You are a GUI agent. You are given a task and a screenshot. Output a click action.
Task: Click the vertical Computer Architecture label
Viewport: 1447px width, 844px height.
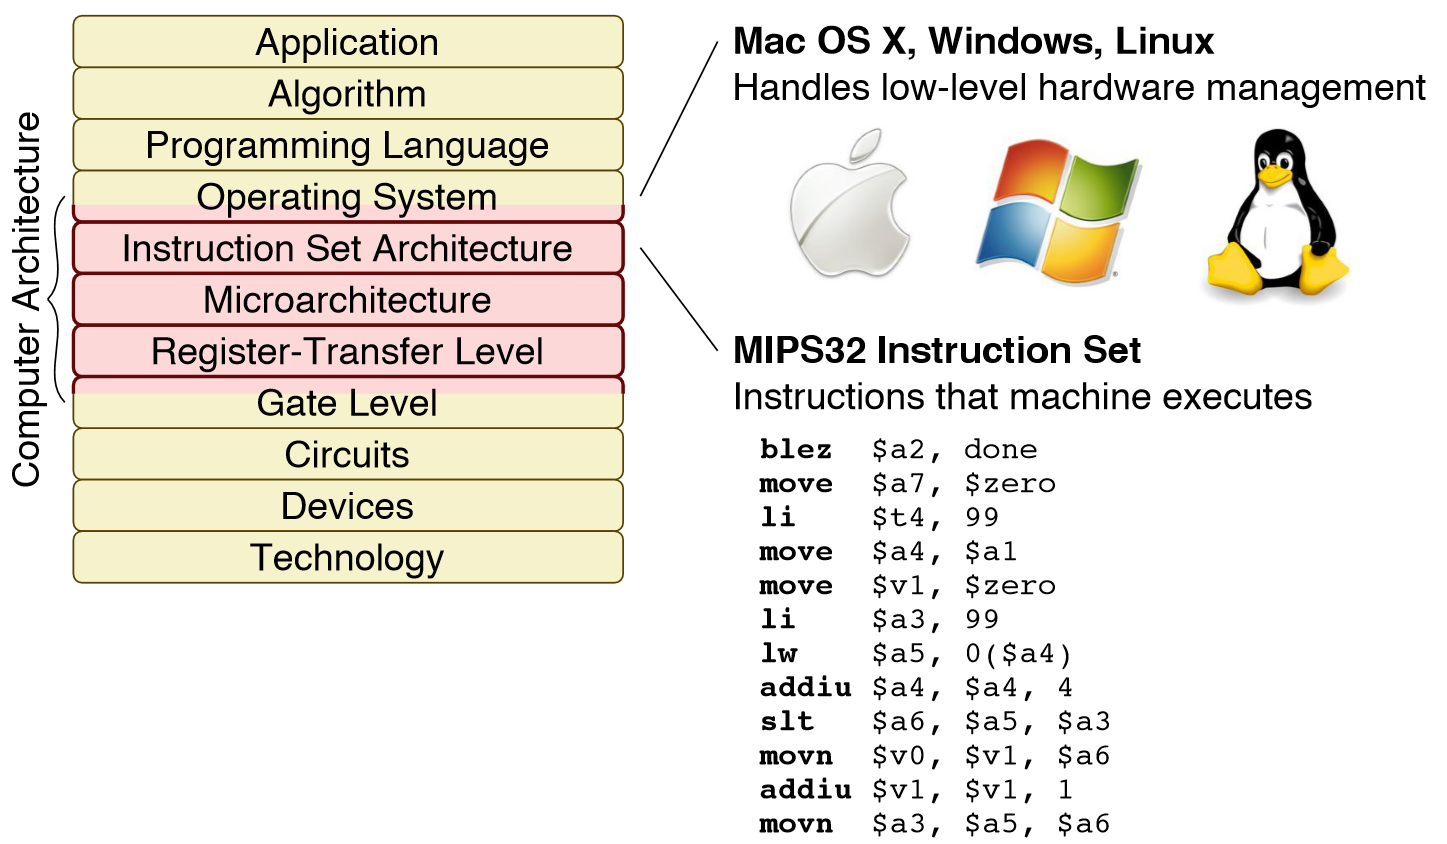[27, 299]
